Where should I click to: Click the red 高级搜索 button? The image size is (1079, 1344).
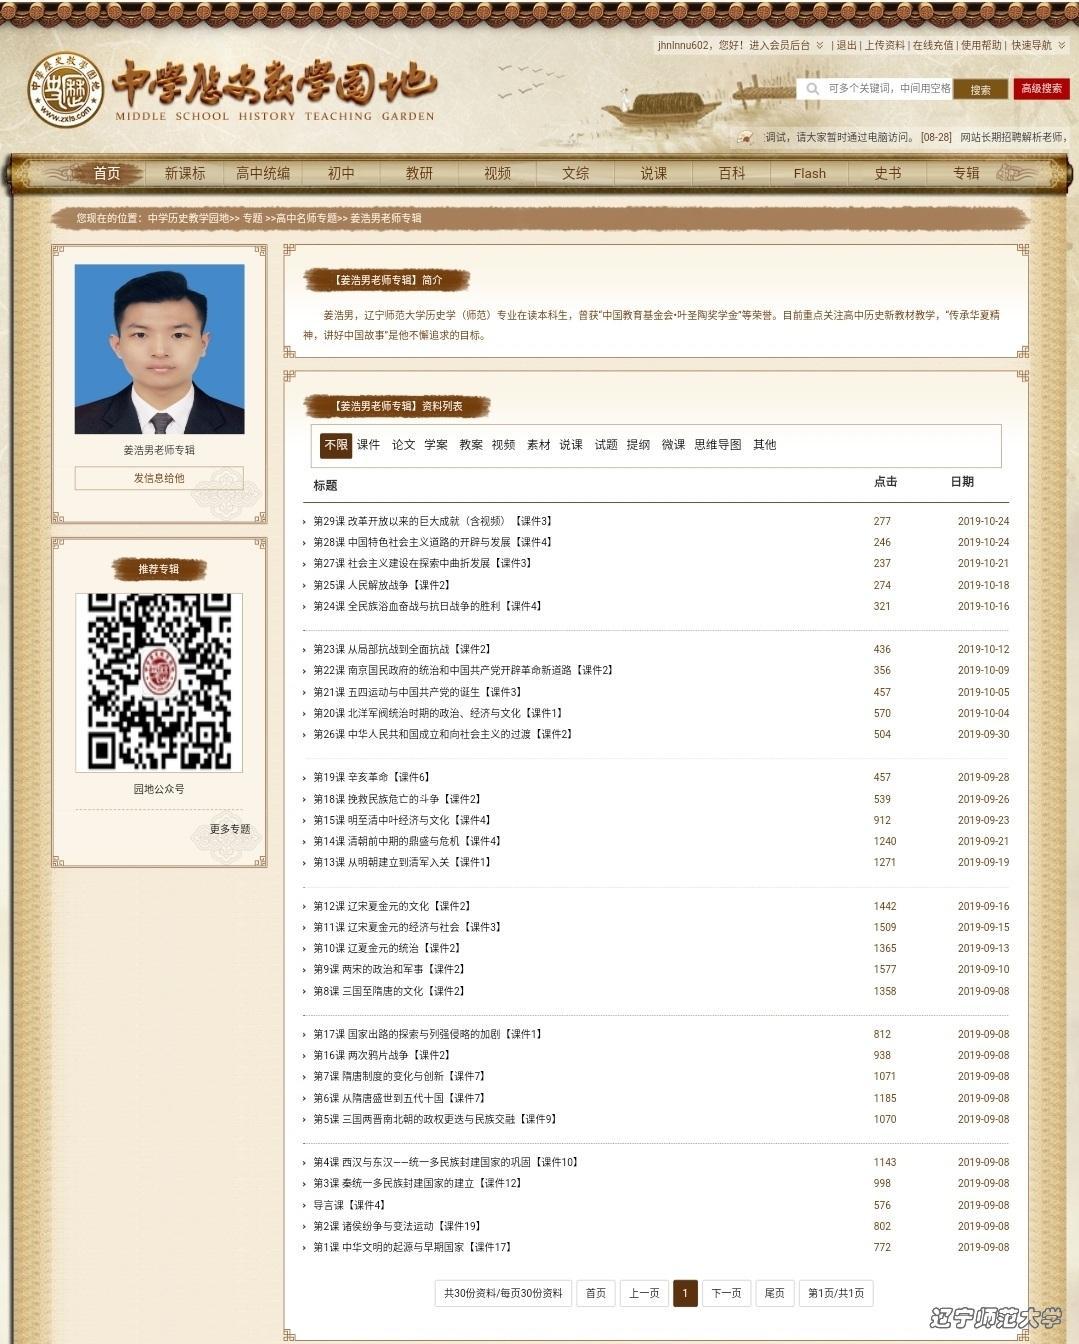[x=1041, y=89]
